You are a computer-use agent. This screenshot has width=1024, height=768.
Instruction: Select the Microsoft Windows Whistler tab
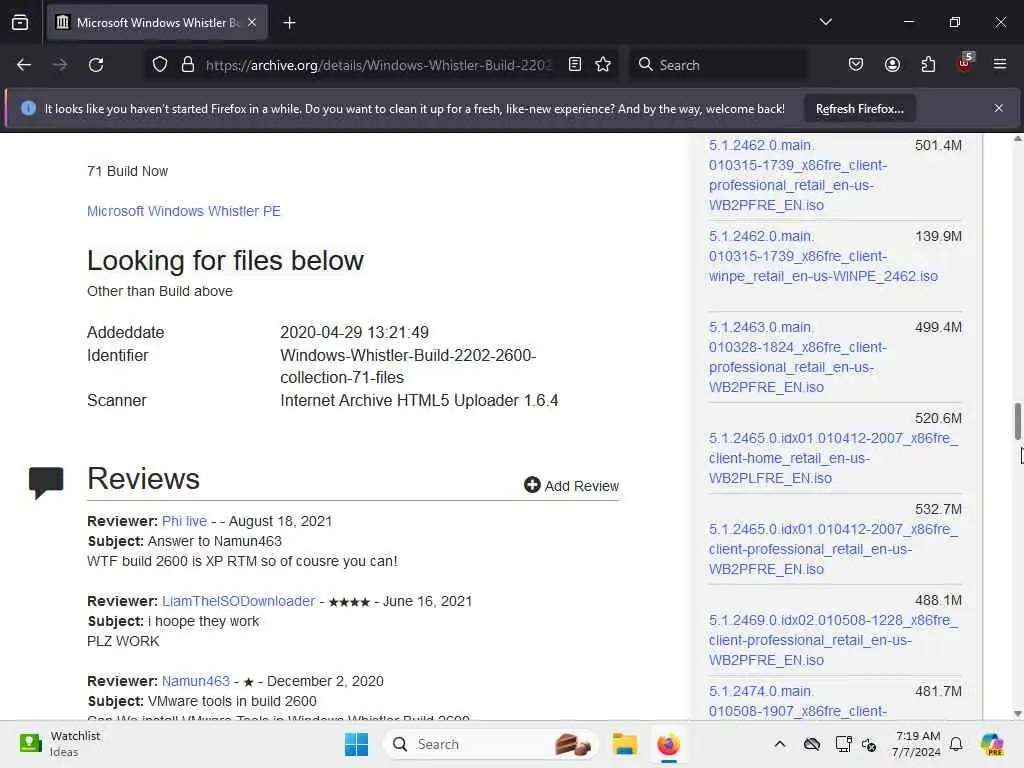pos(157,23)
